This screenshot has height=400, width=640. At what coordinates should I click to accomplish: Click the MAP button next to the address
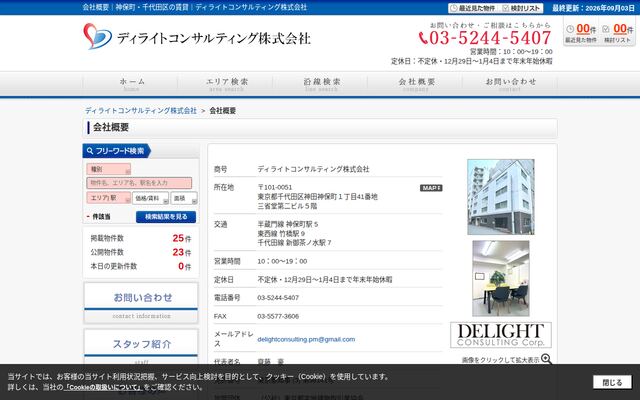(431, 188)
